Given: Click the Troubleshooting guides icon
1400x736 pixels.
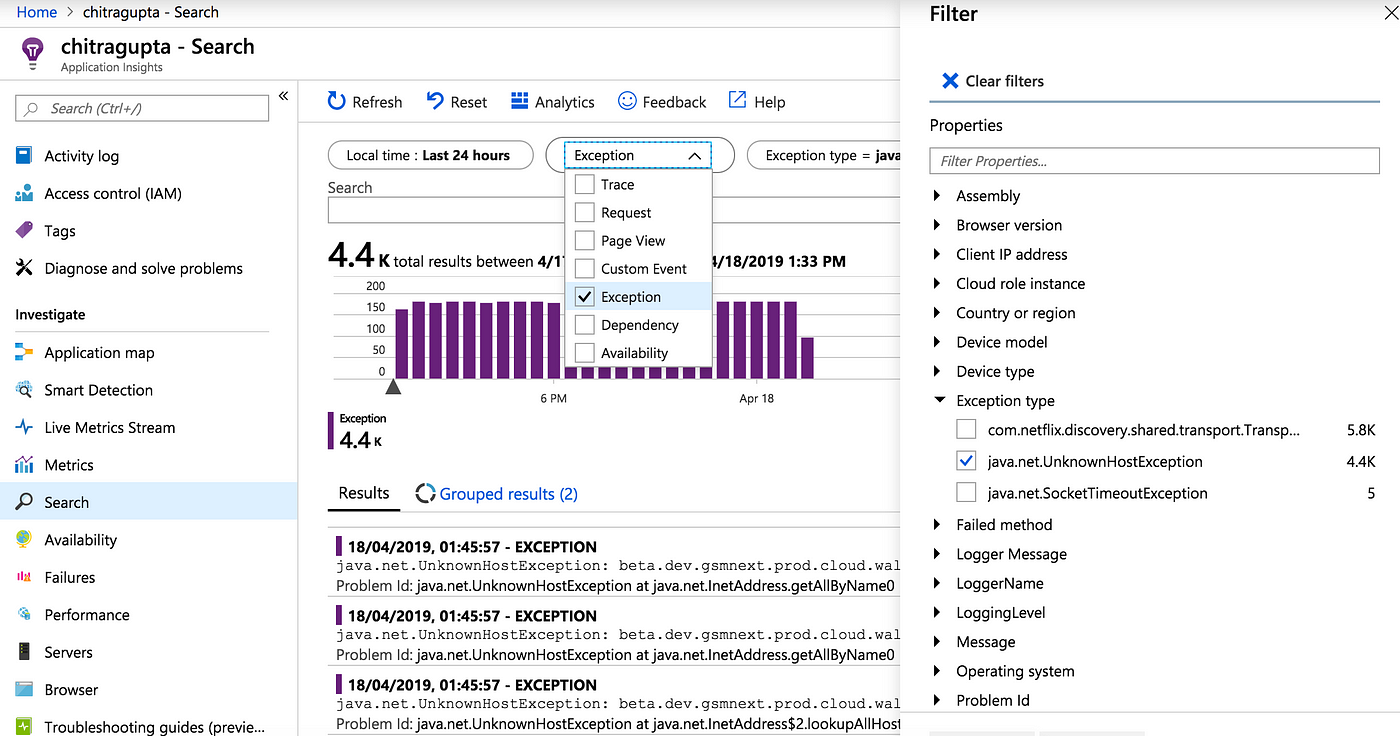Looking at the screenshot, I should click(24, 727).
